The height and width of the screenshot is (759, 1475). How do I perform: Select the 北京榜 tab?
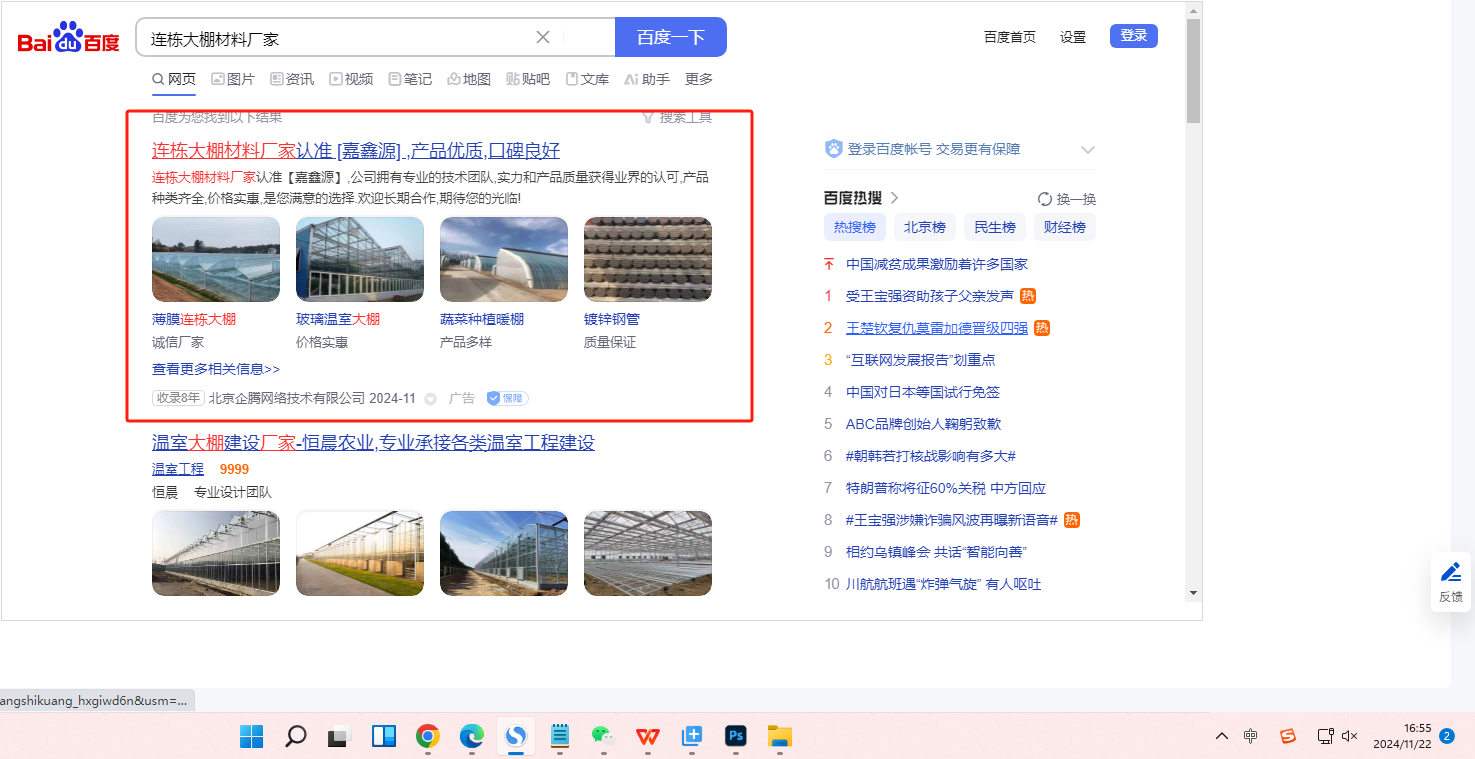pos(924,227)
